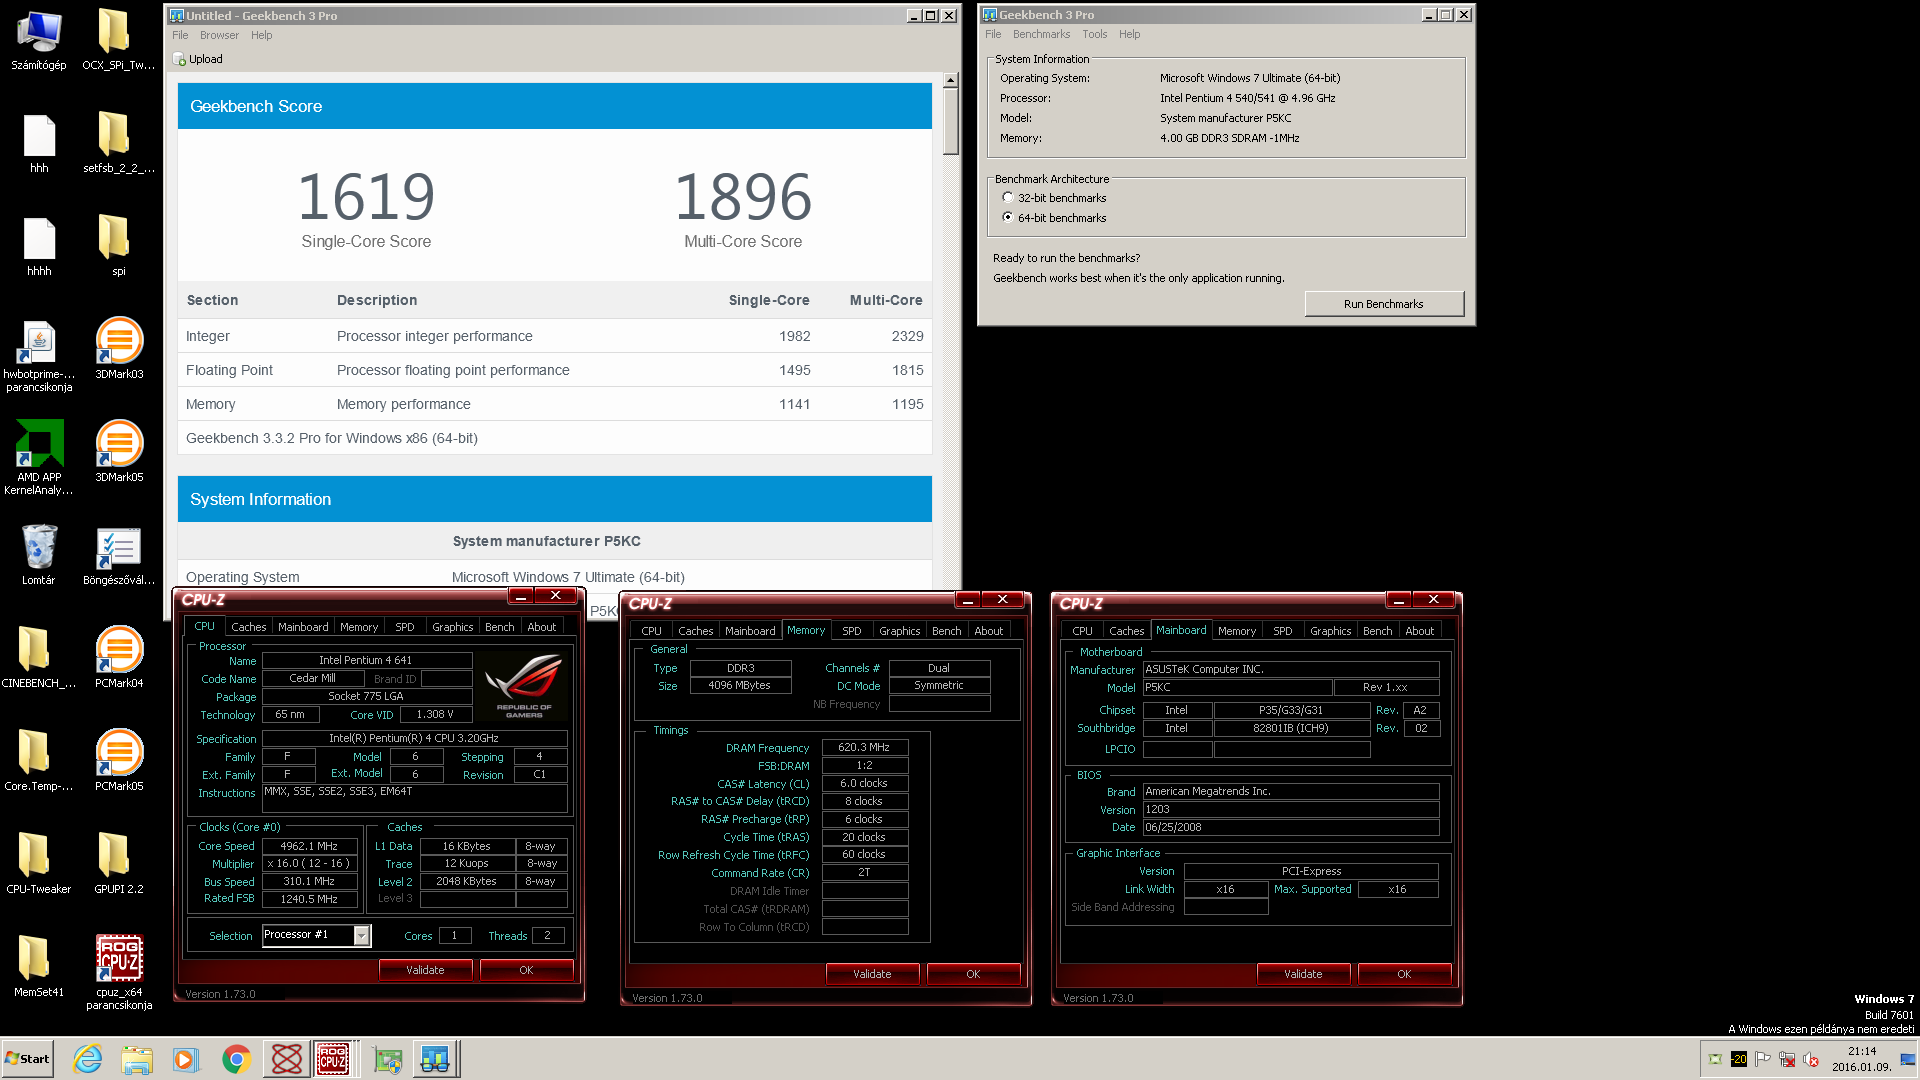The image size is (1920, 1080).
Task: Click the 1619 Single-Core Score value
Action: (x=366, y=197)
